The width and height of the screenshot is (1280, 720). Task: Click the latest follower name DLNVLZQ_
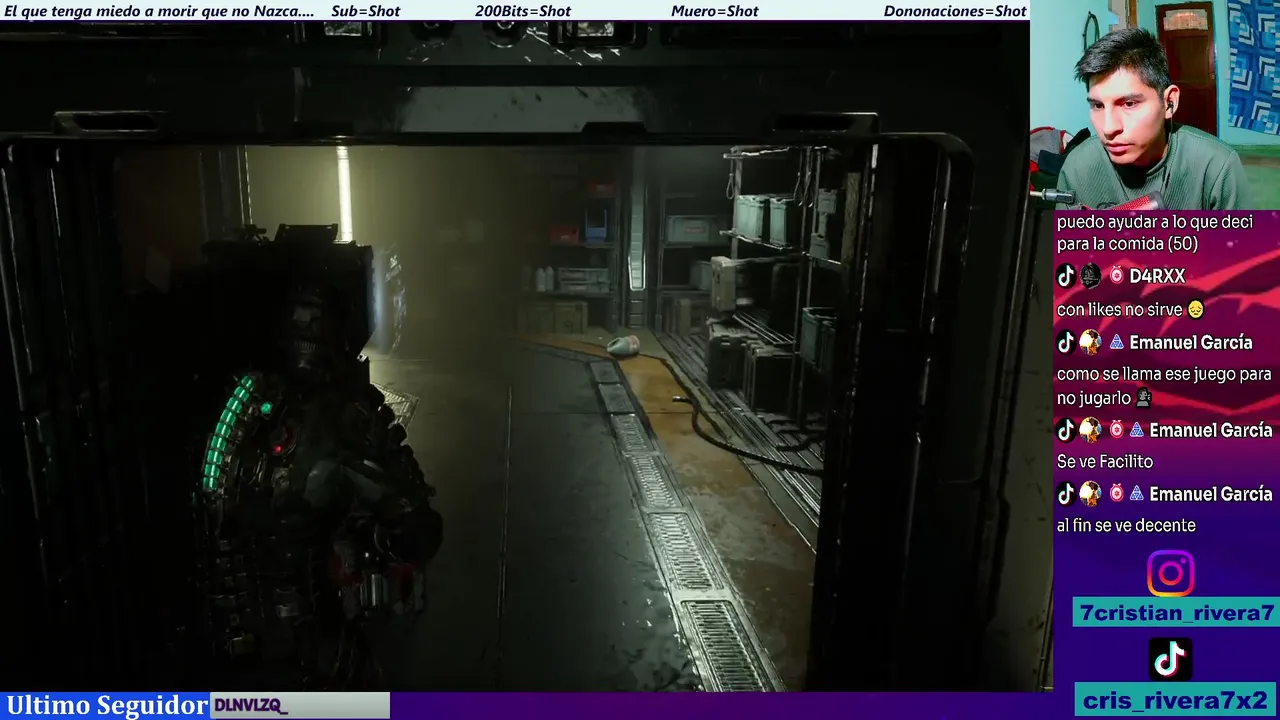250,706
